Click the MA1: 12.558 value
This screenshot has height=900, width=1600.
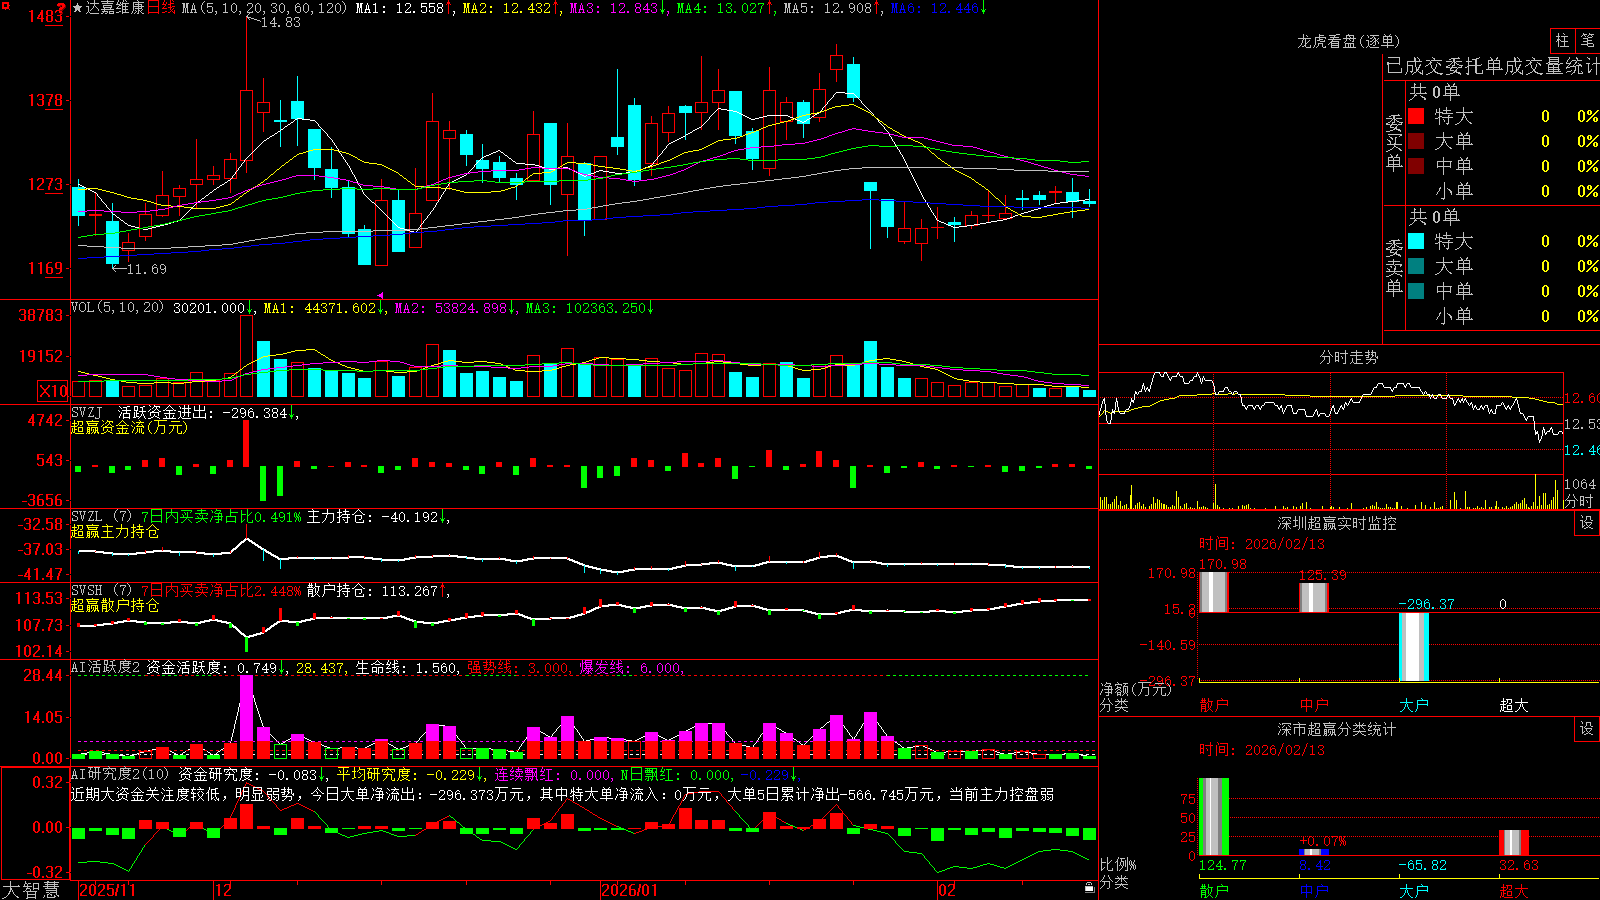pyautogui.click(x=399, y=8)
